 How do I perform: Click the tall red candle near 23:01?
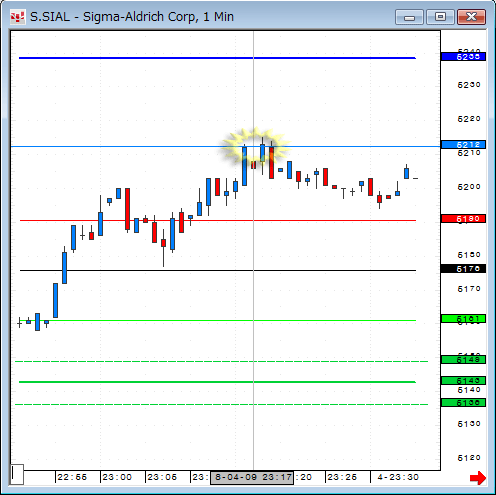pyautogui.click(x=127, y=209)
